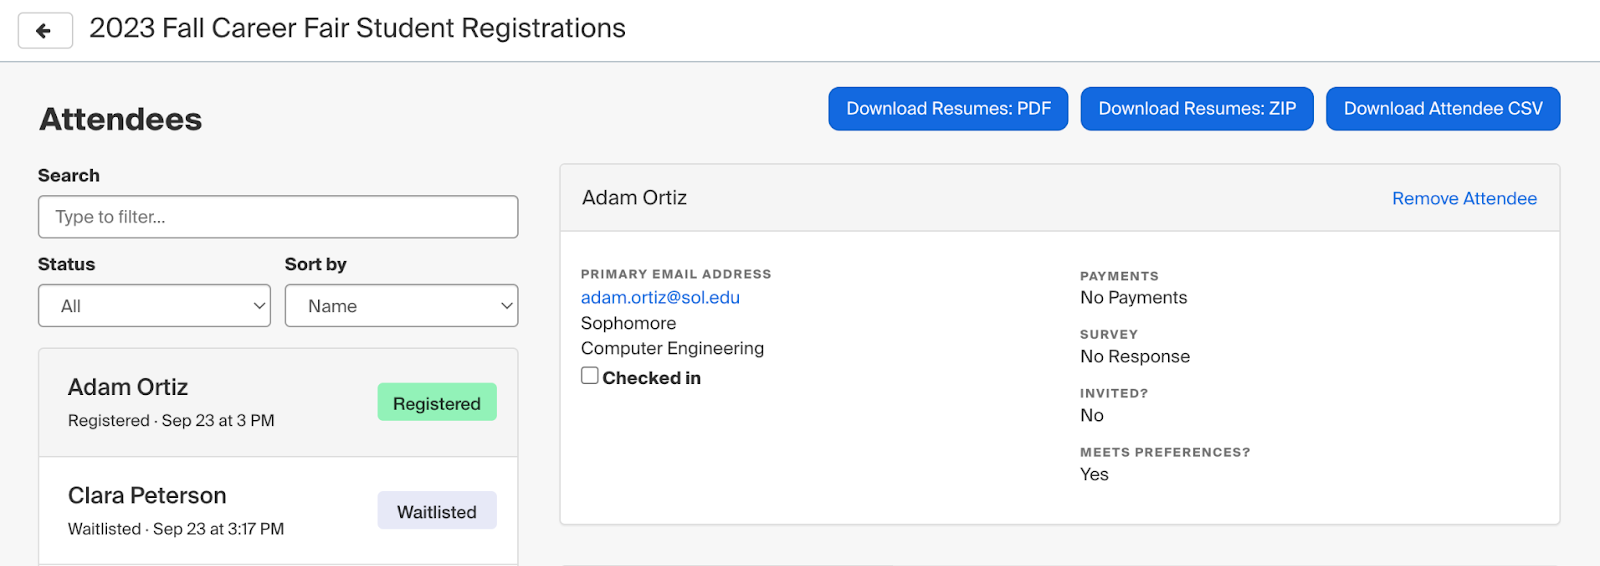This screenshot has height=566, width=1600.
Task: Open the Status dropdown set to All
Action: (x=154, y=306)
